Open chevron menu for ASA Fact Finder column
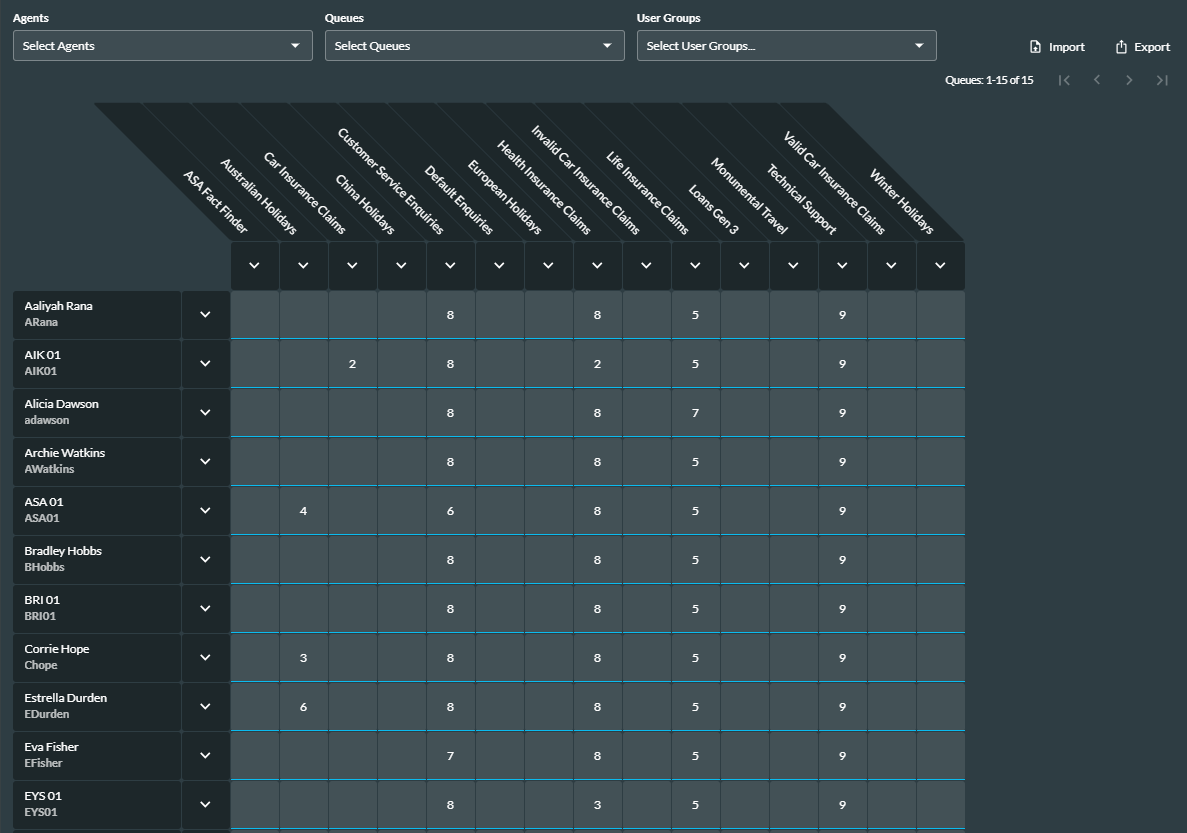1187x833 pixels. 254,266
